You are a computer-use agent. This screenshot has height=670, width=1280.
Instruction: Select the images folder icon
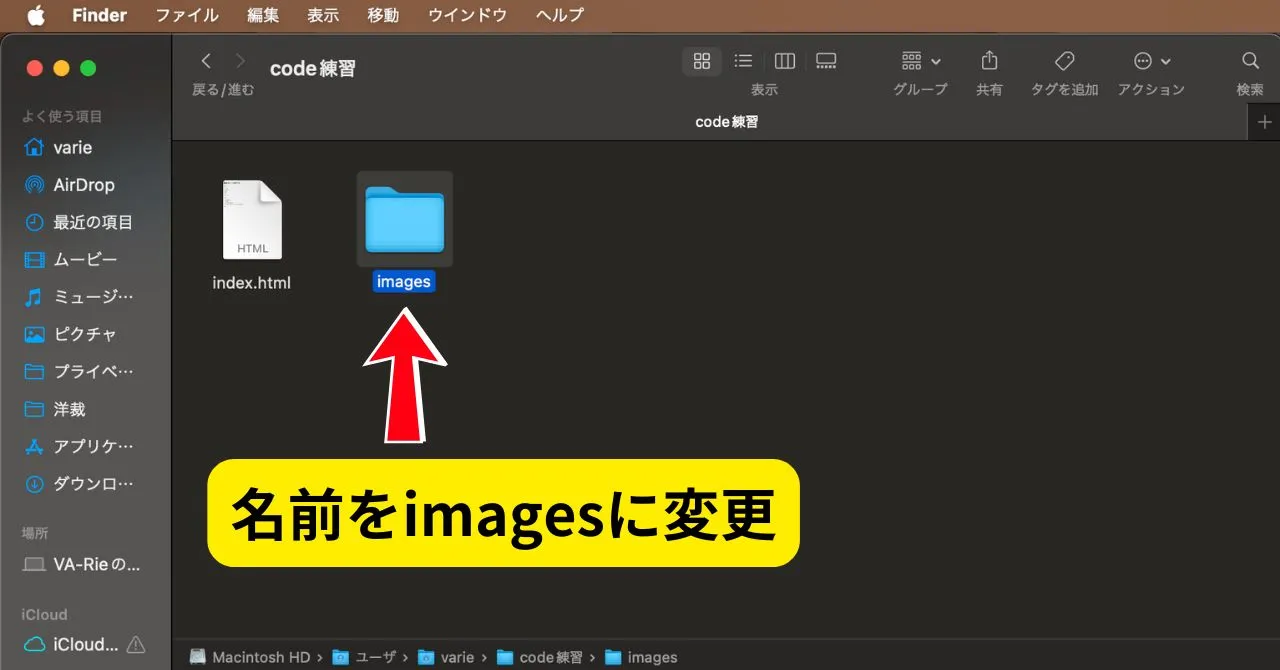coord(404,219)
